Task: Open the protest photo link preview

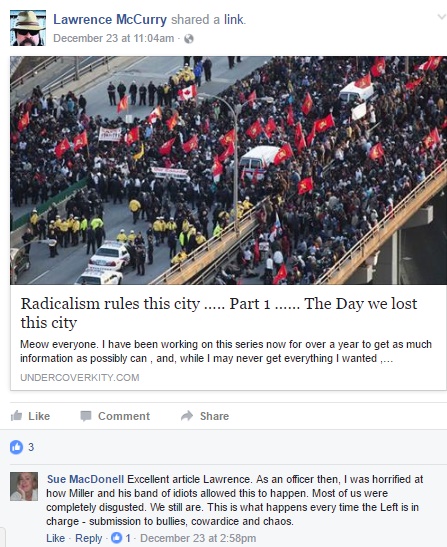Action: tap(229, 170)
